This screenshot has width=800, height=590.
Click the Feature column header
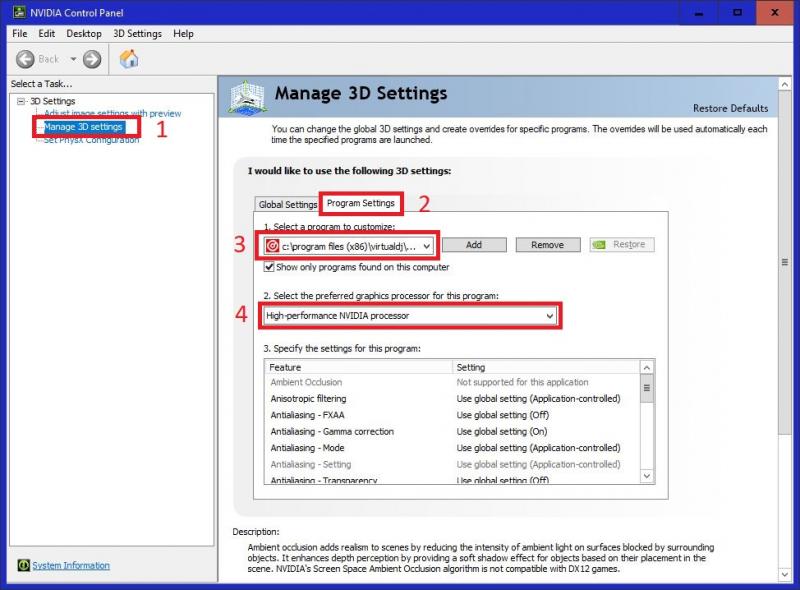pyautogui.click(x=359, y=367)
